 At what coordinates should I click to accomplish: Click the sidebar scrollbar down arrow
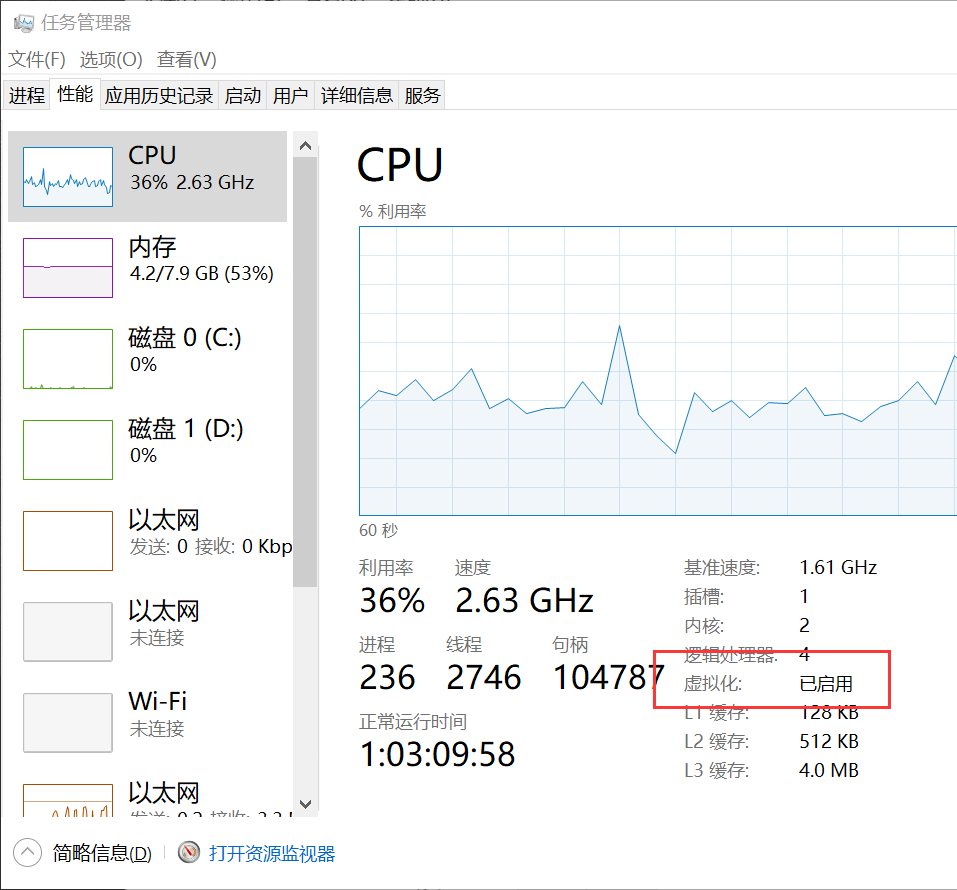305,805
